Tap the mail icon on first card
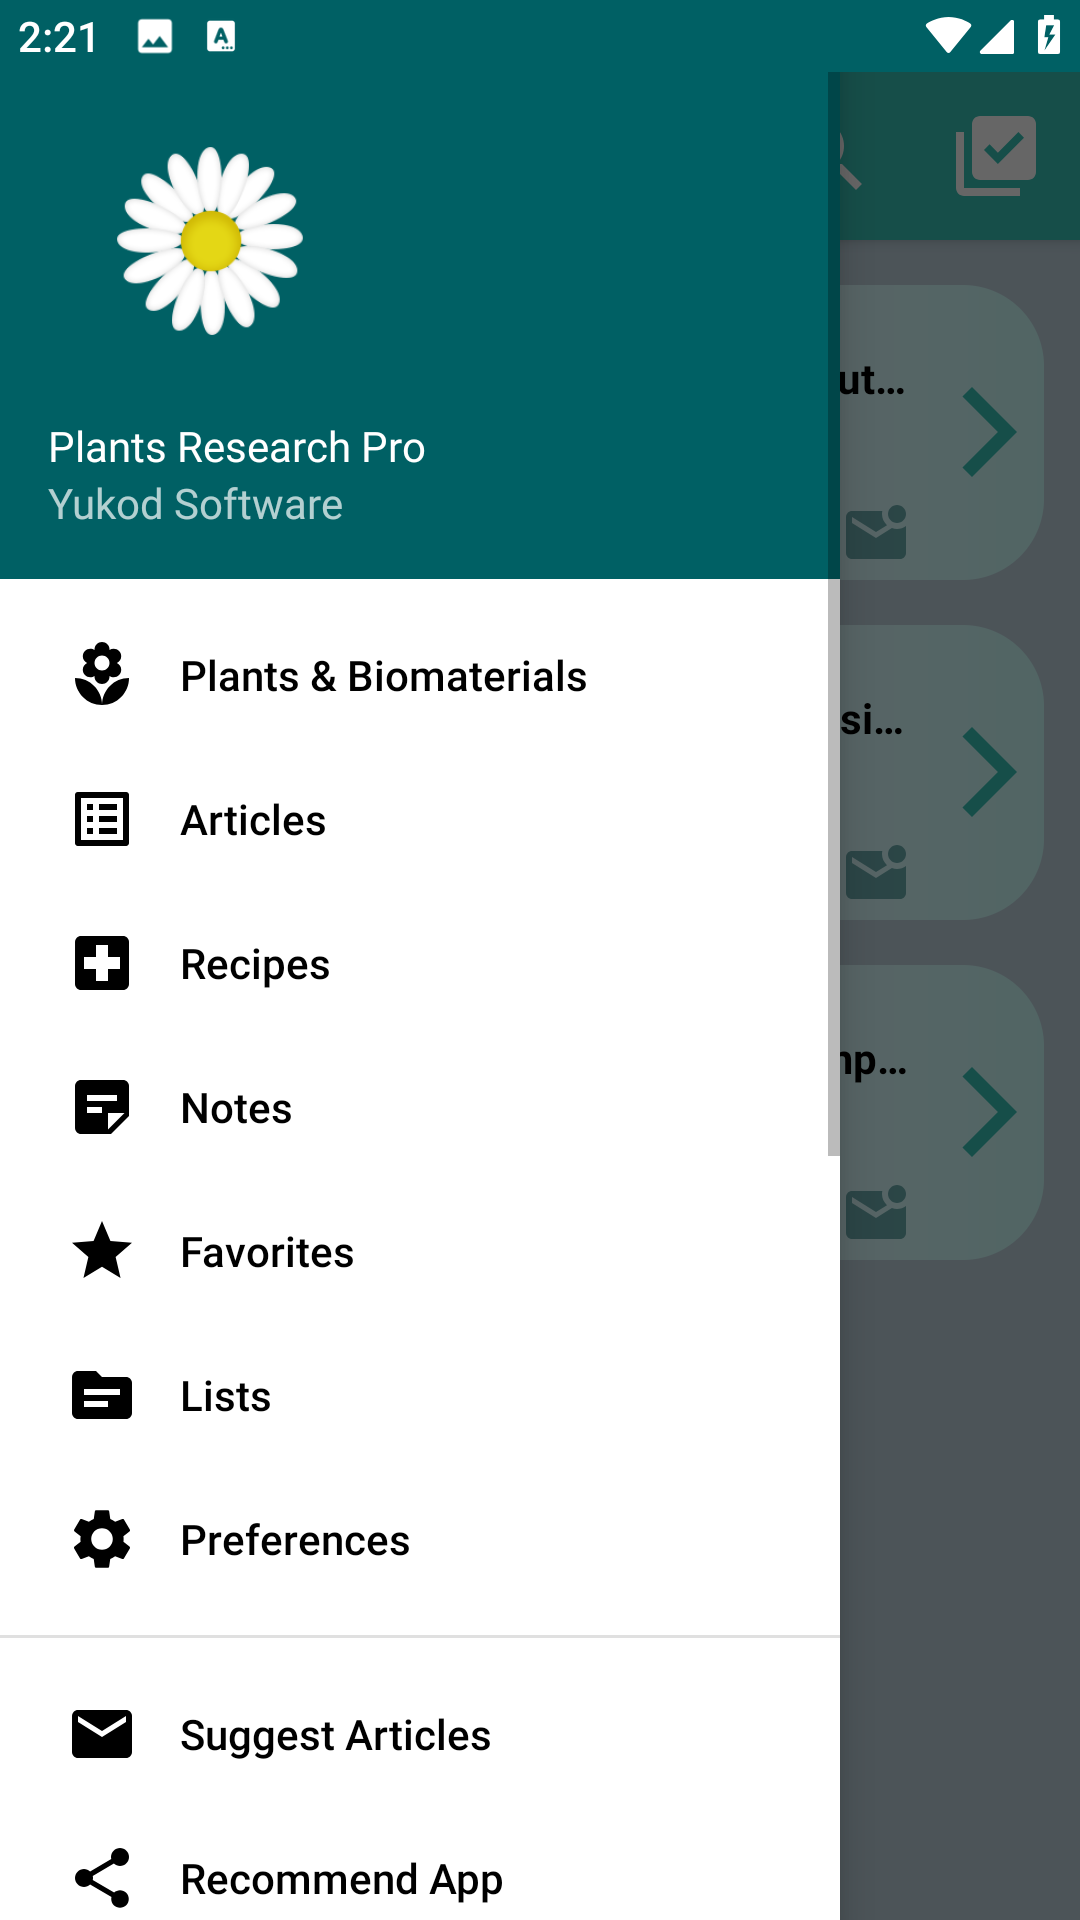The width and height of the screenshot is (1080, 1920). [876, 532]
